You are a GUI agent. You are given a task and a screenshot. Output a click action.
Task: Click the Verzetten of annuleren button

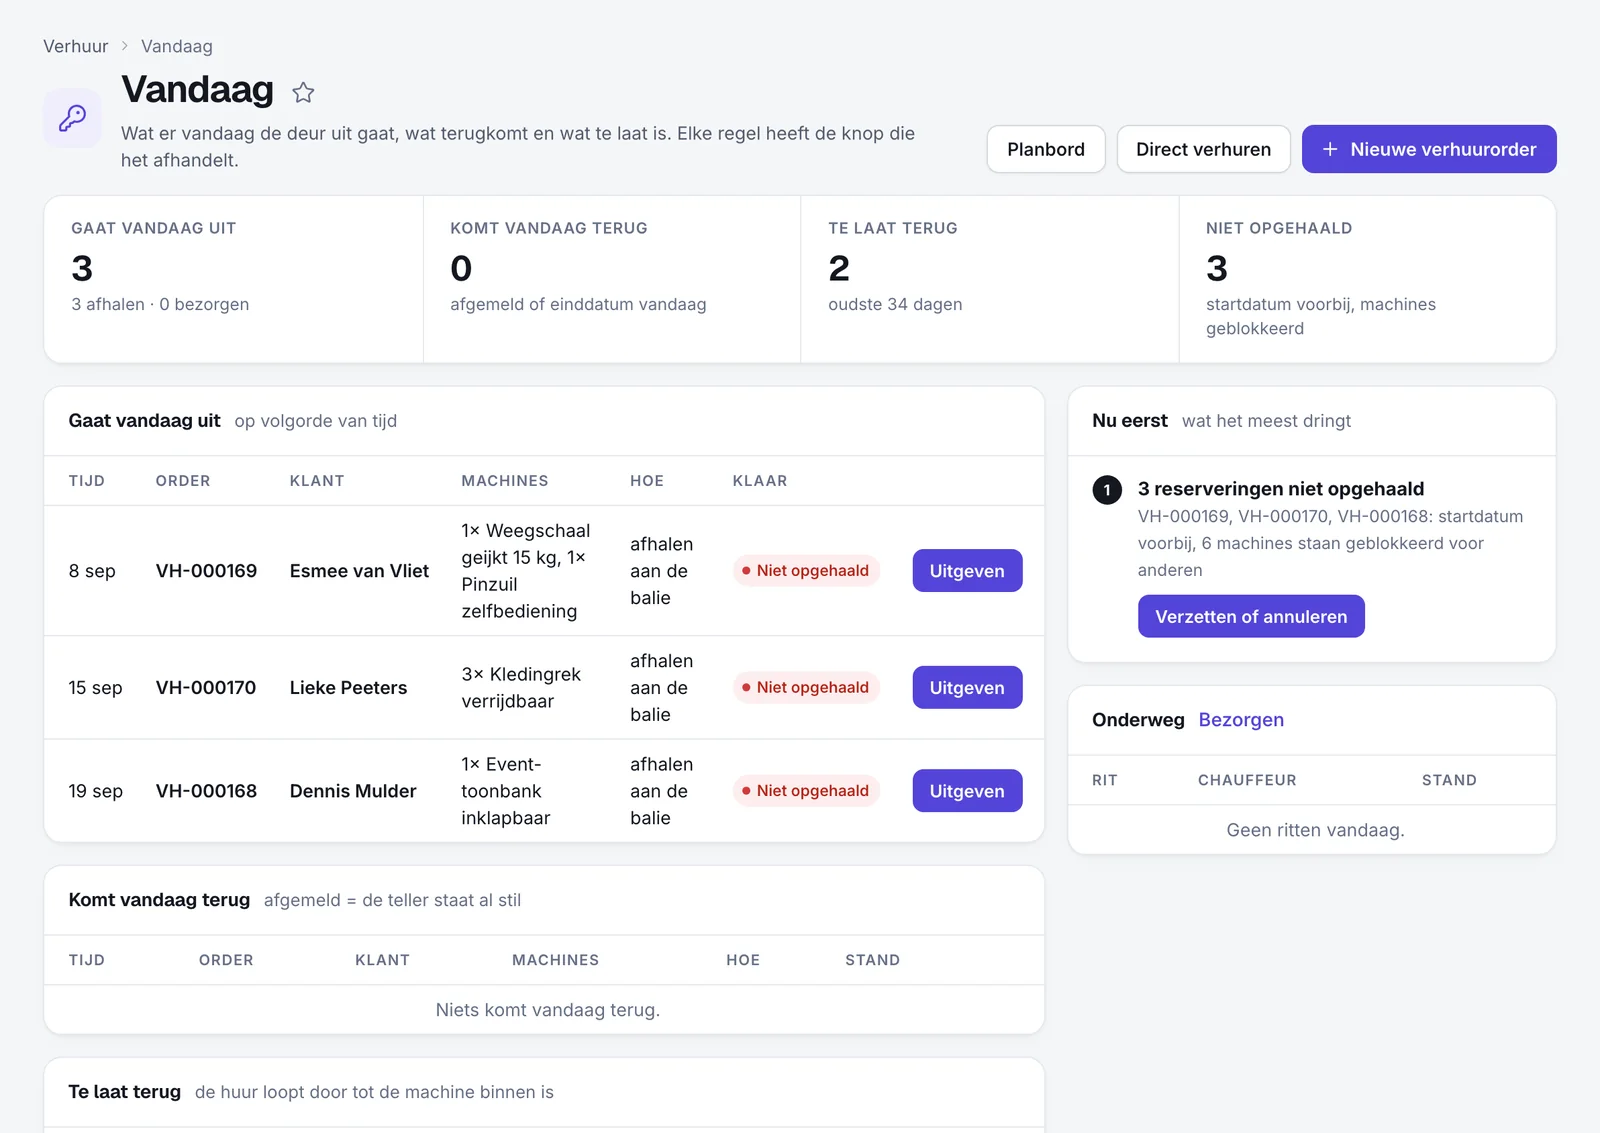point(1251,617)
